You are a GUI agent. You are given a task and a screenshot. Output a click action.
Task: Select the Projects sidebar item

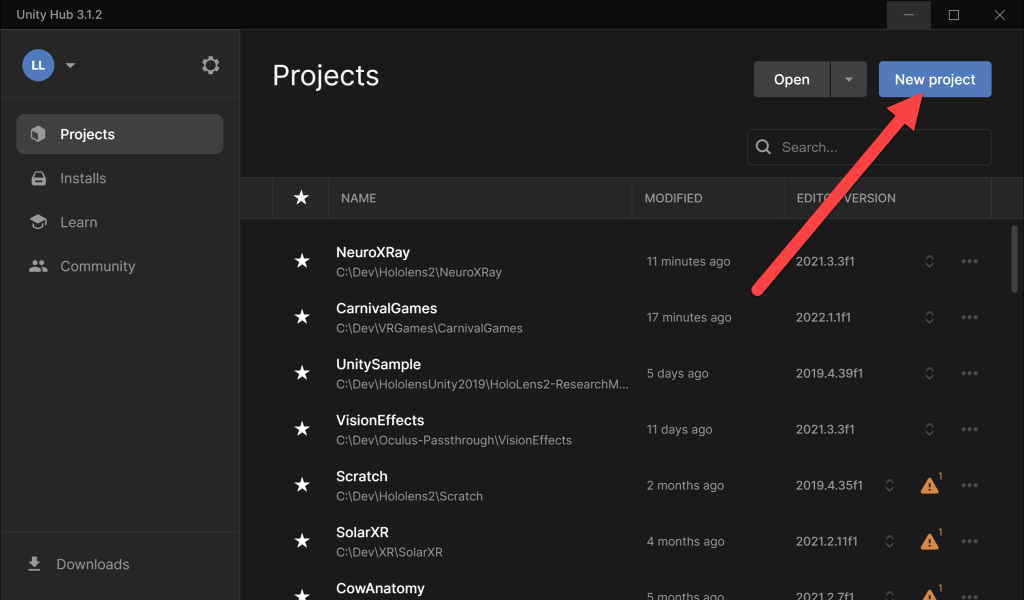[x=120, y=134]
